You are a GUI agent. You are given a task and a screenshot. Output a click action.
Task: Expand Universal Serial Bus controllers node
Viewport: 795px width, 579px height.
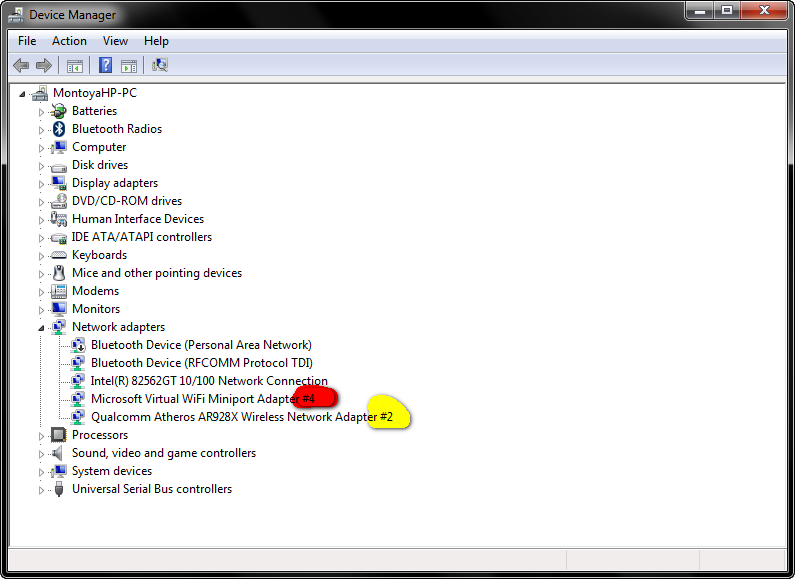point(41,490)
